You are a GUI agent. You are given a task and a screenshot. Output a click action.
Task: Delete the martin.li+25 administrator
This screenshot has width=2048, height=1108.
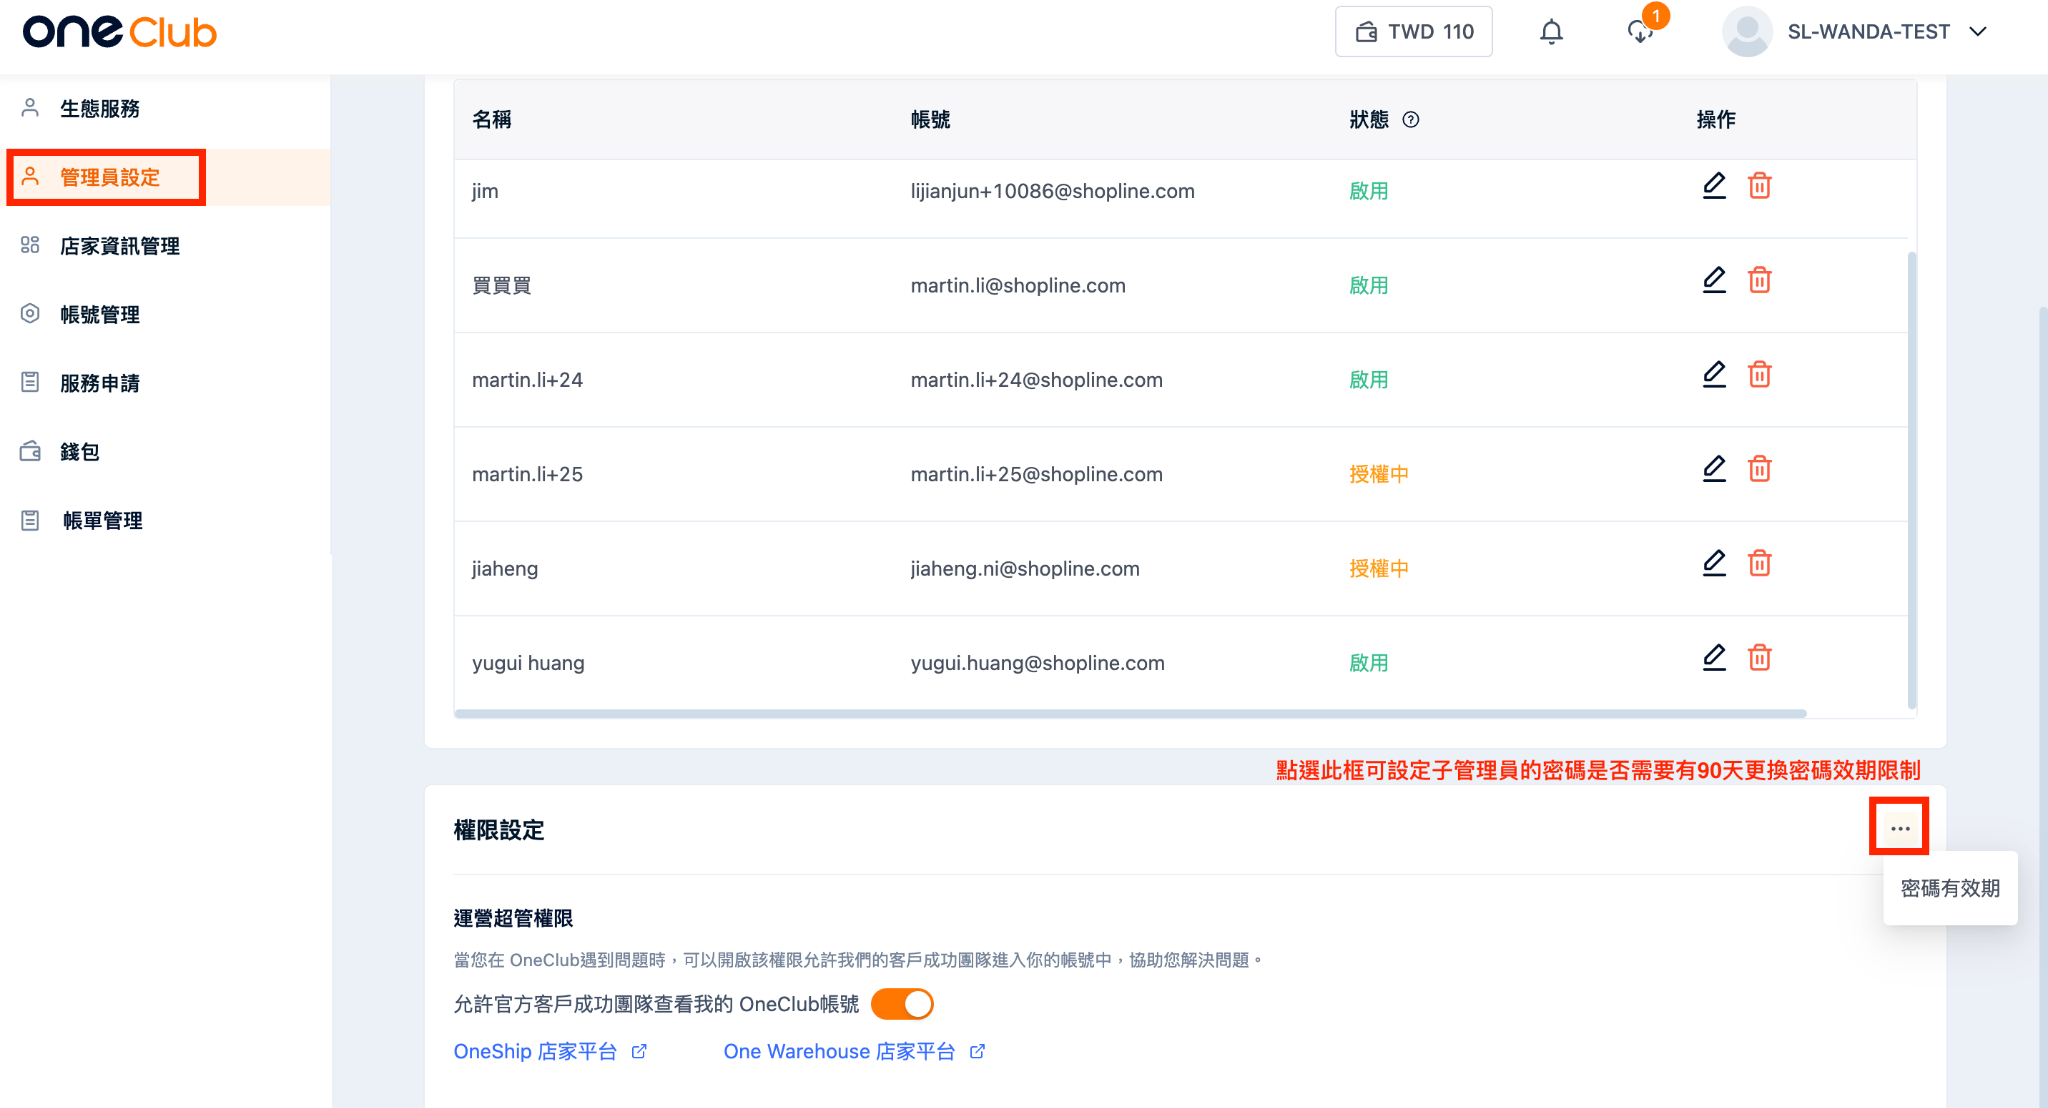[1759, 469]
